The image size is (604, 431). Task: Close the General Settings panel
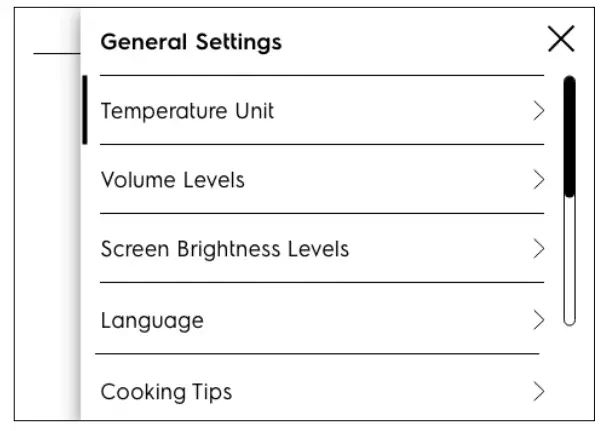pyautogui.click(x=561, y=40)
